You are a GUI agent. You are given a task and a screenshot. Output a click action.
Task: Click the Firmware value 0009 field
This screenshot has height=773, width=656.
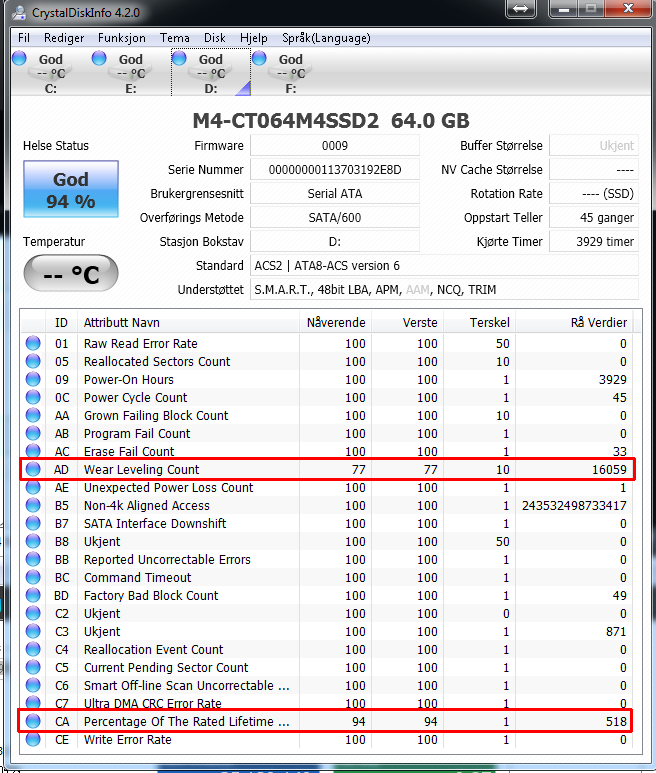pyautogui.click(x=335, y=145)
